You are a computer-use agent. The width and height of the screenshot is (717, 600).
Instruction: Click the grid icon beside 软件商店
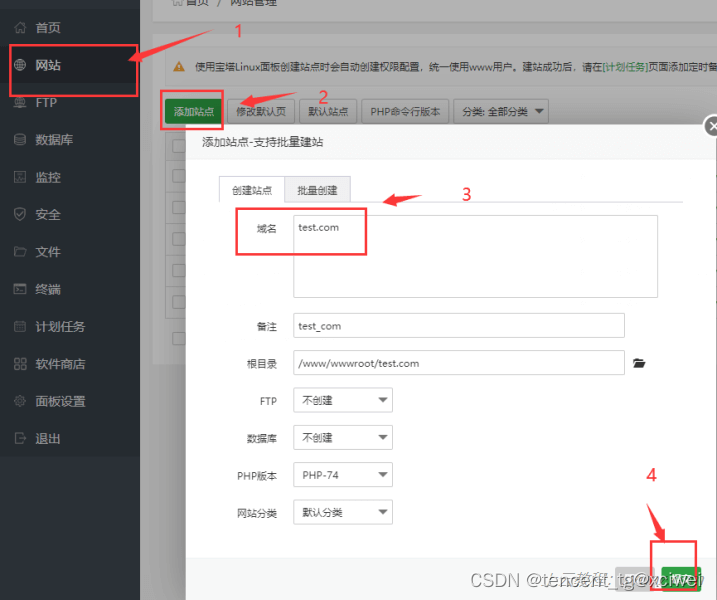[x=20, y=364]
